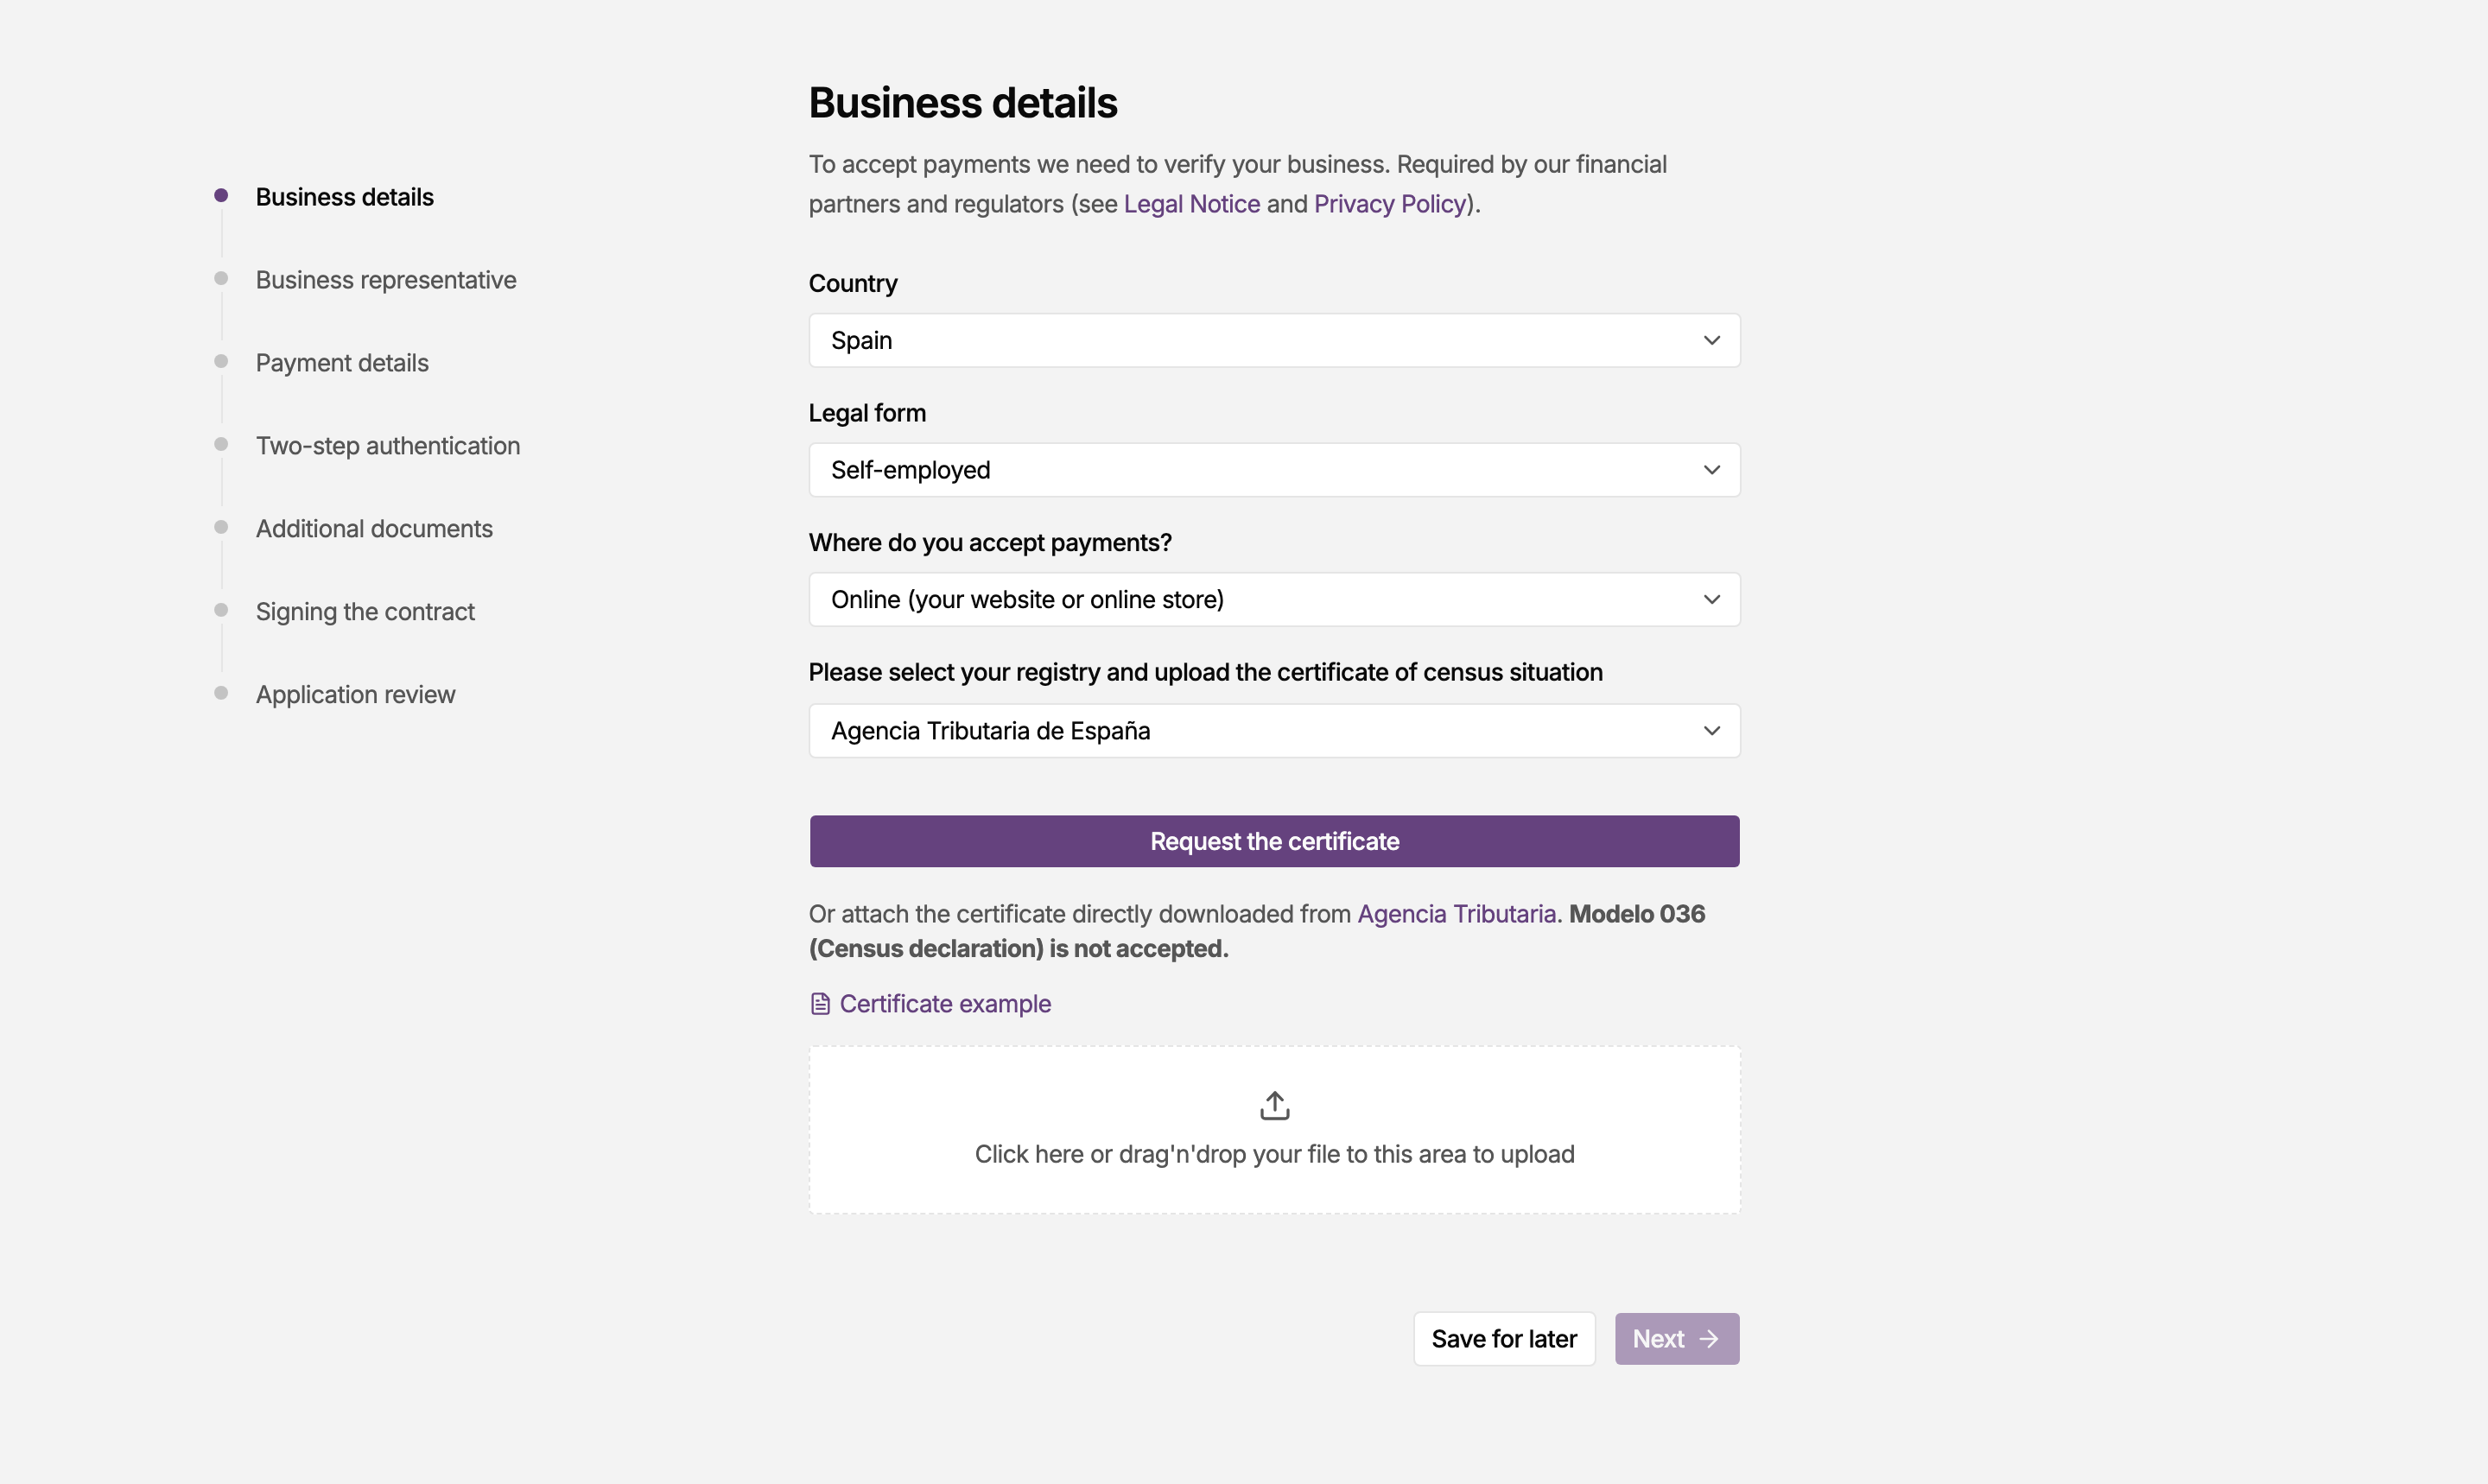Open the Agencia Tributaria link
Viewport: 2488px width, 1484px height.
pos(1456,914)
